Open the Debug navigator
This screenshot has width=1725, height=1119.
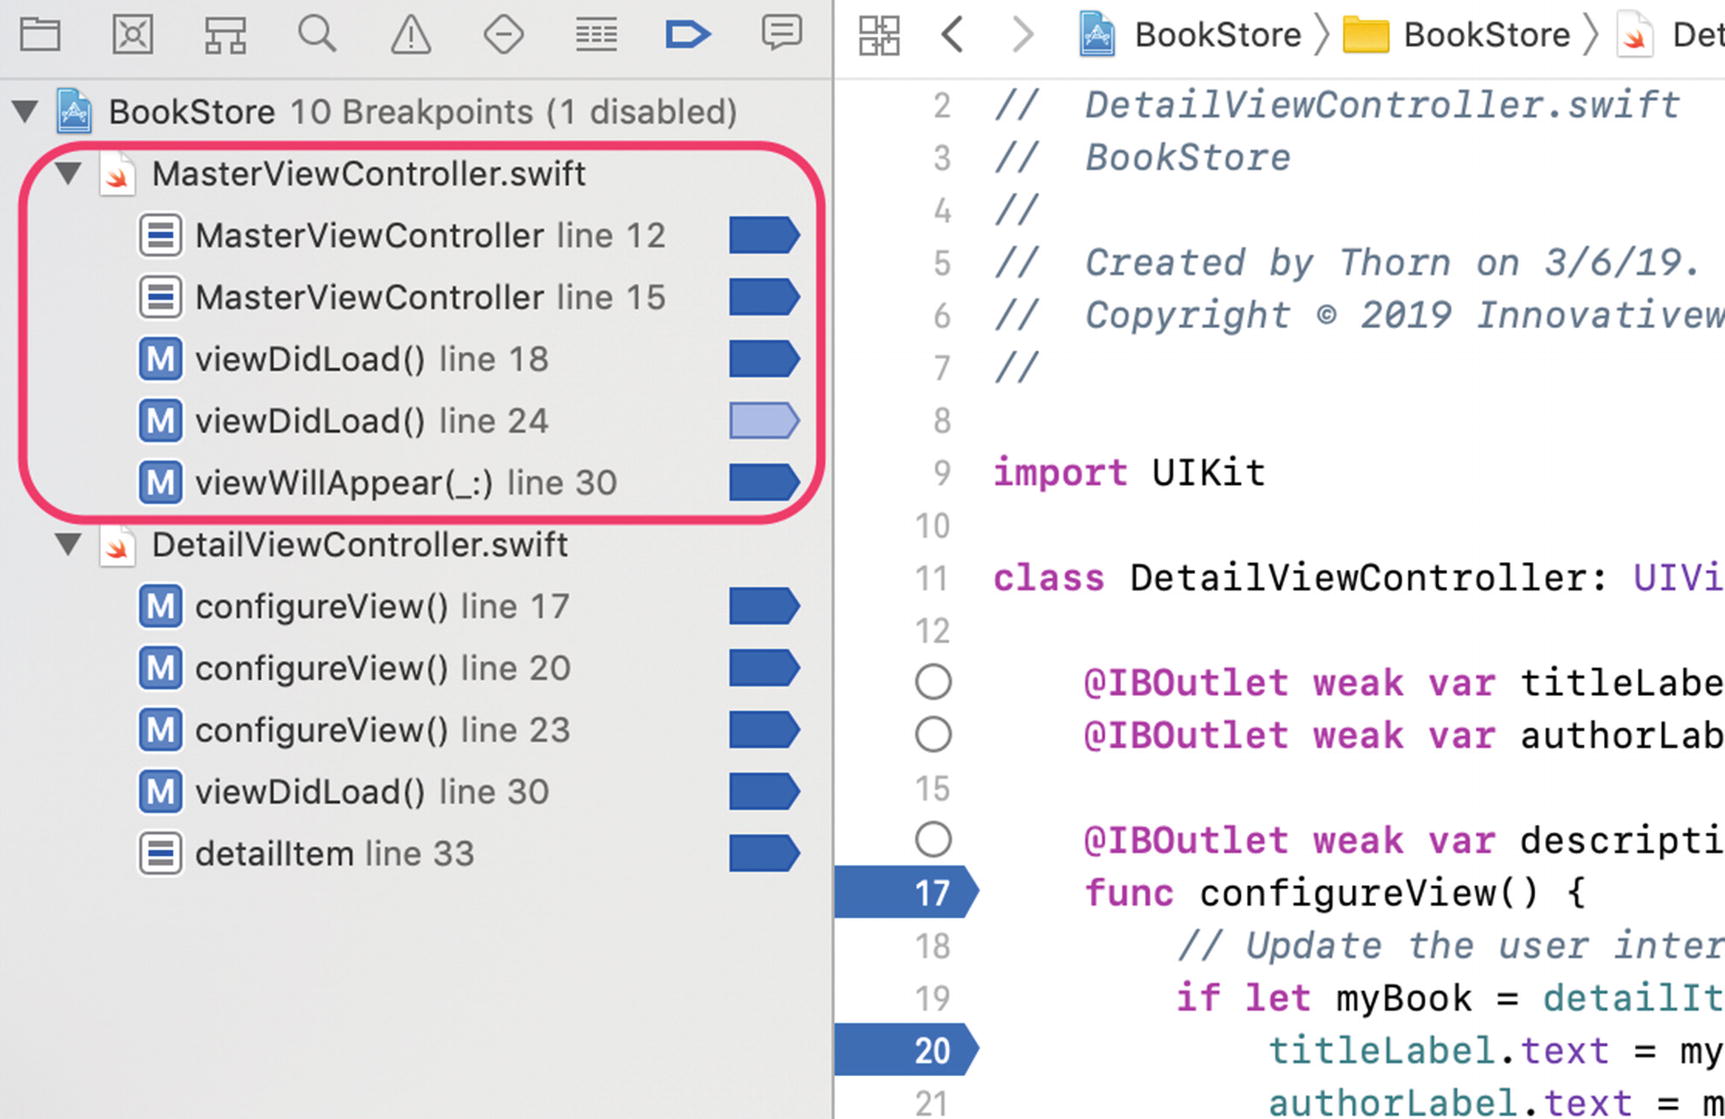click(x=596, y=34)
